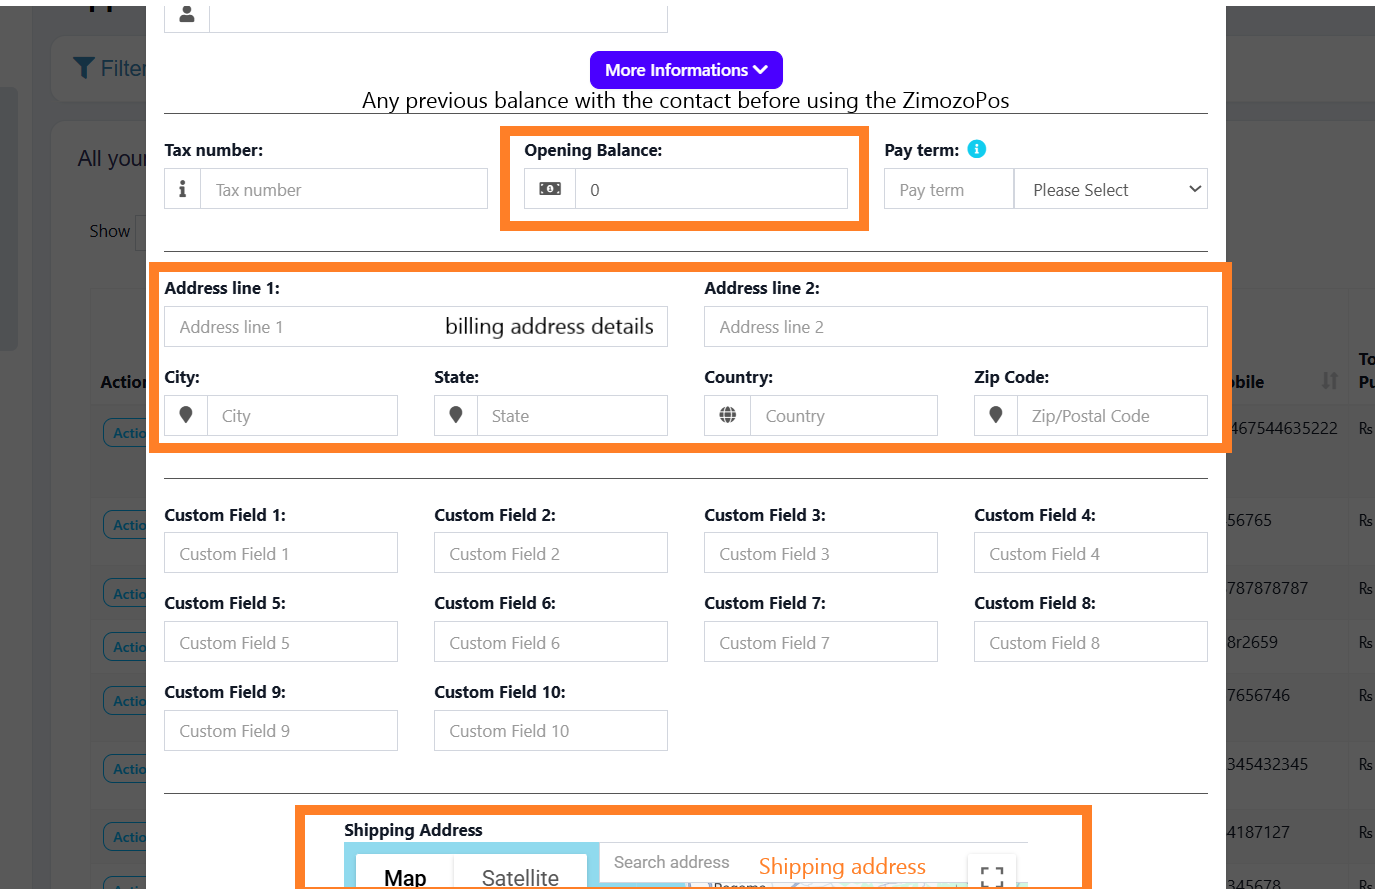Open the Please Select pay term dropdown

point(1110,189)
